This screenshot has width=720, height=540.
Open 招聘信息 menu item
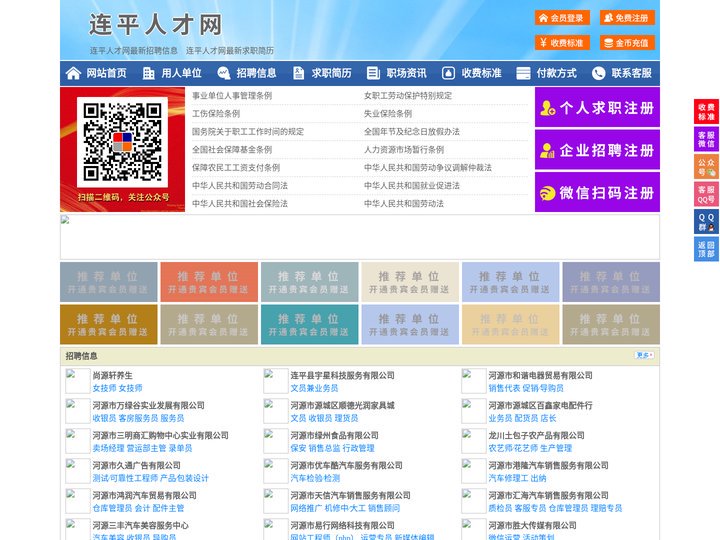pyautogui.click(x=256, y=73)
